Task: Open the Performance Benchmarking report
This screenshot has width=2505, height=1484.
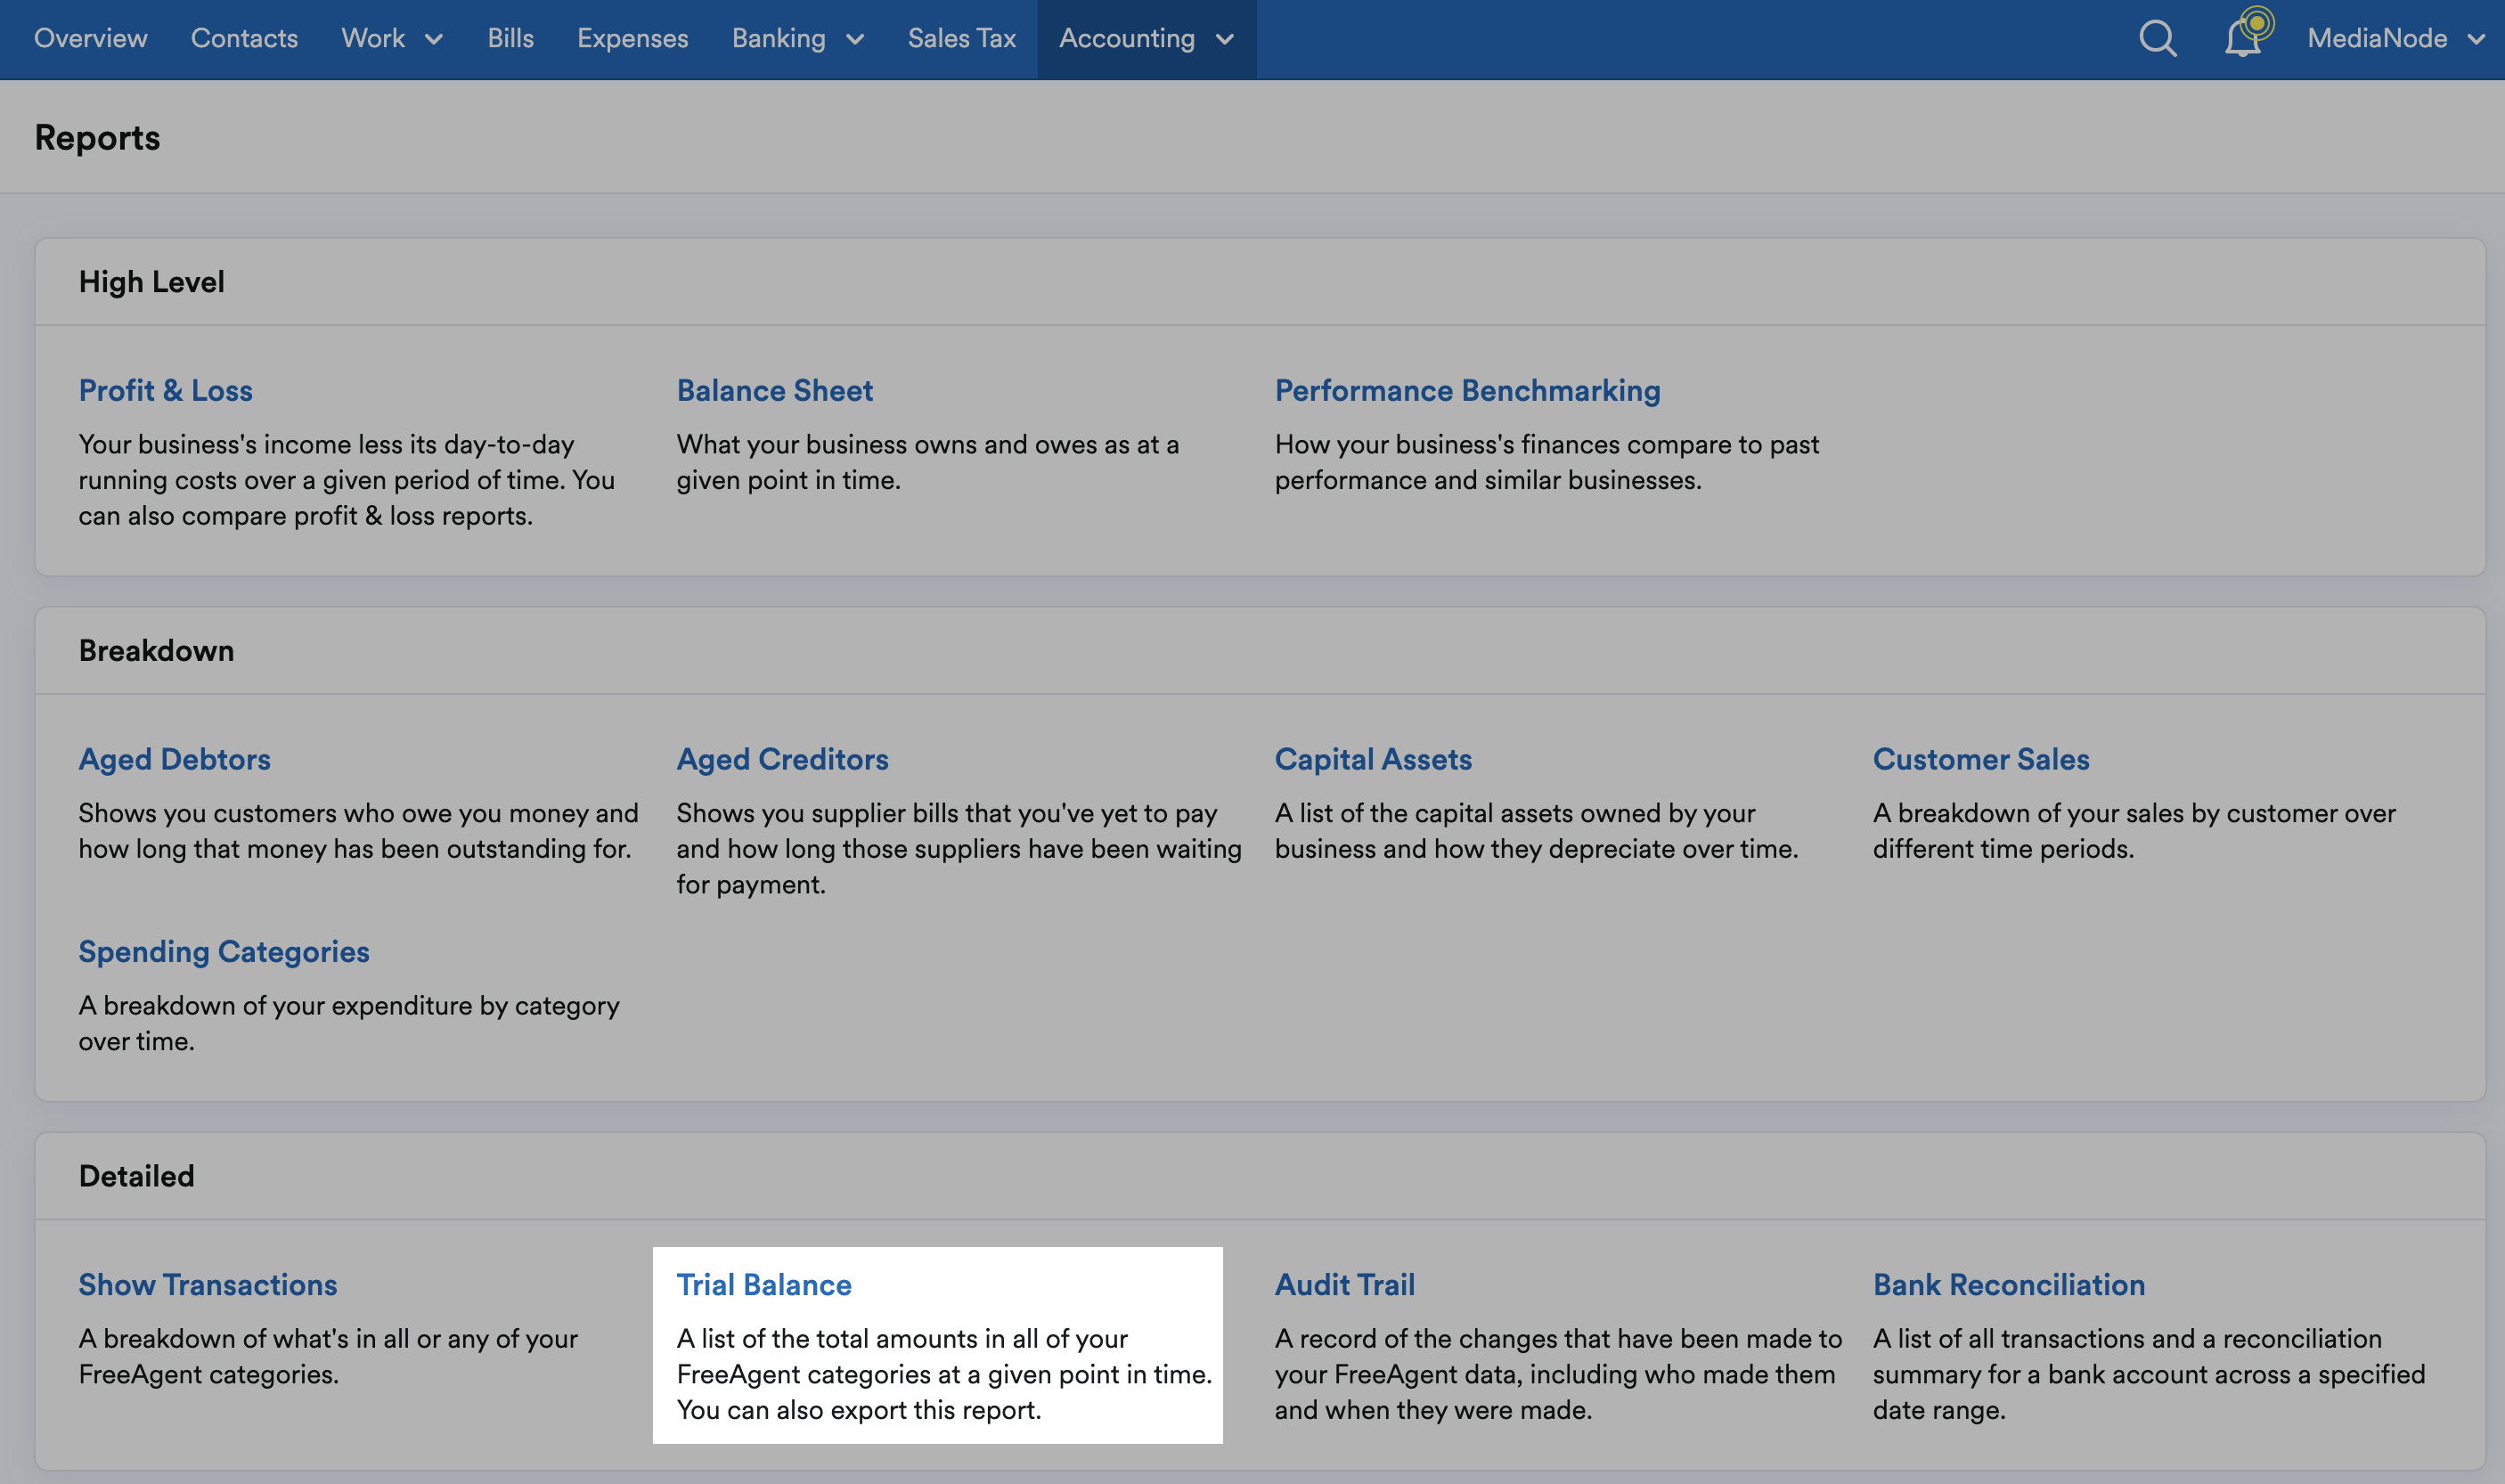Action: click(1467, 390)
